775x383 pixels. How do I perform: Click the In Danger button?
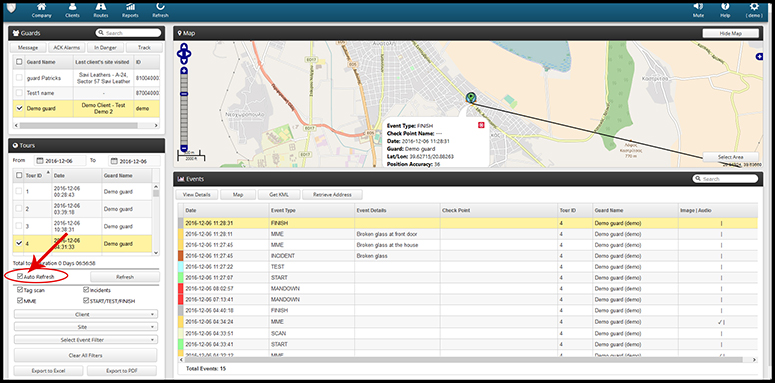click(105, 47)
